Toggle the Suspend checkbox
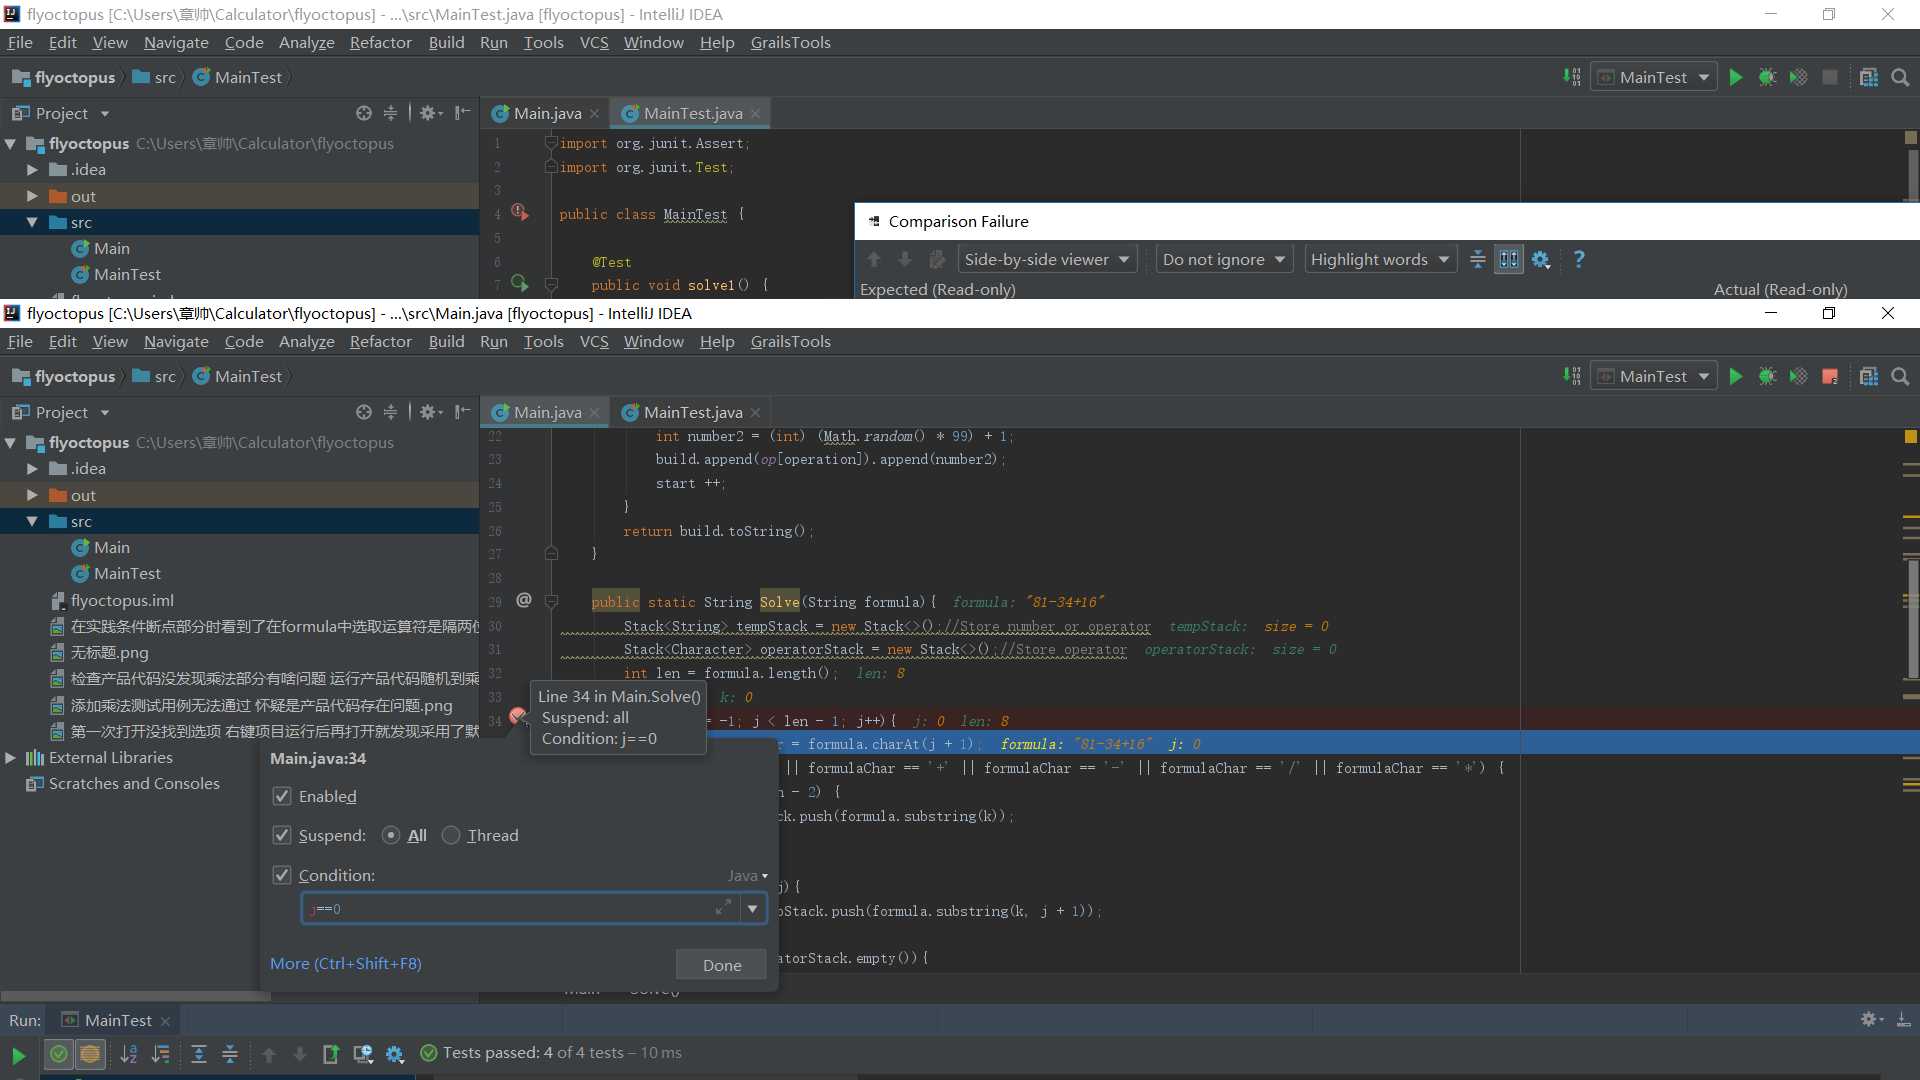1920x1080 pixels. (x=282, y=835)
